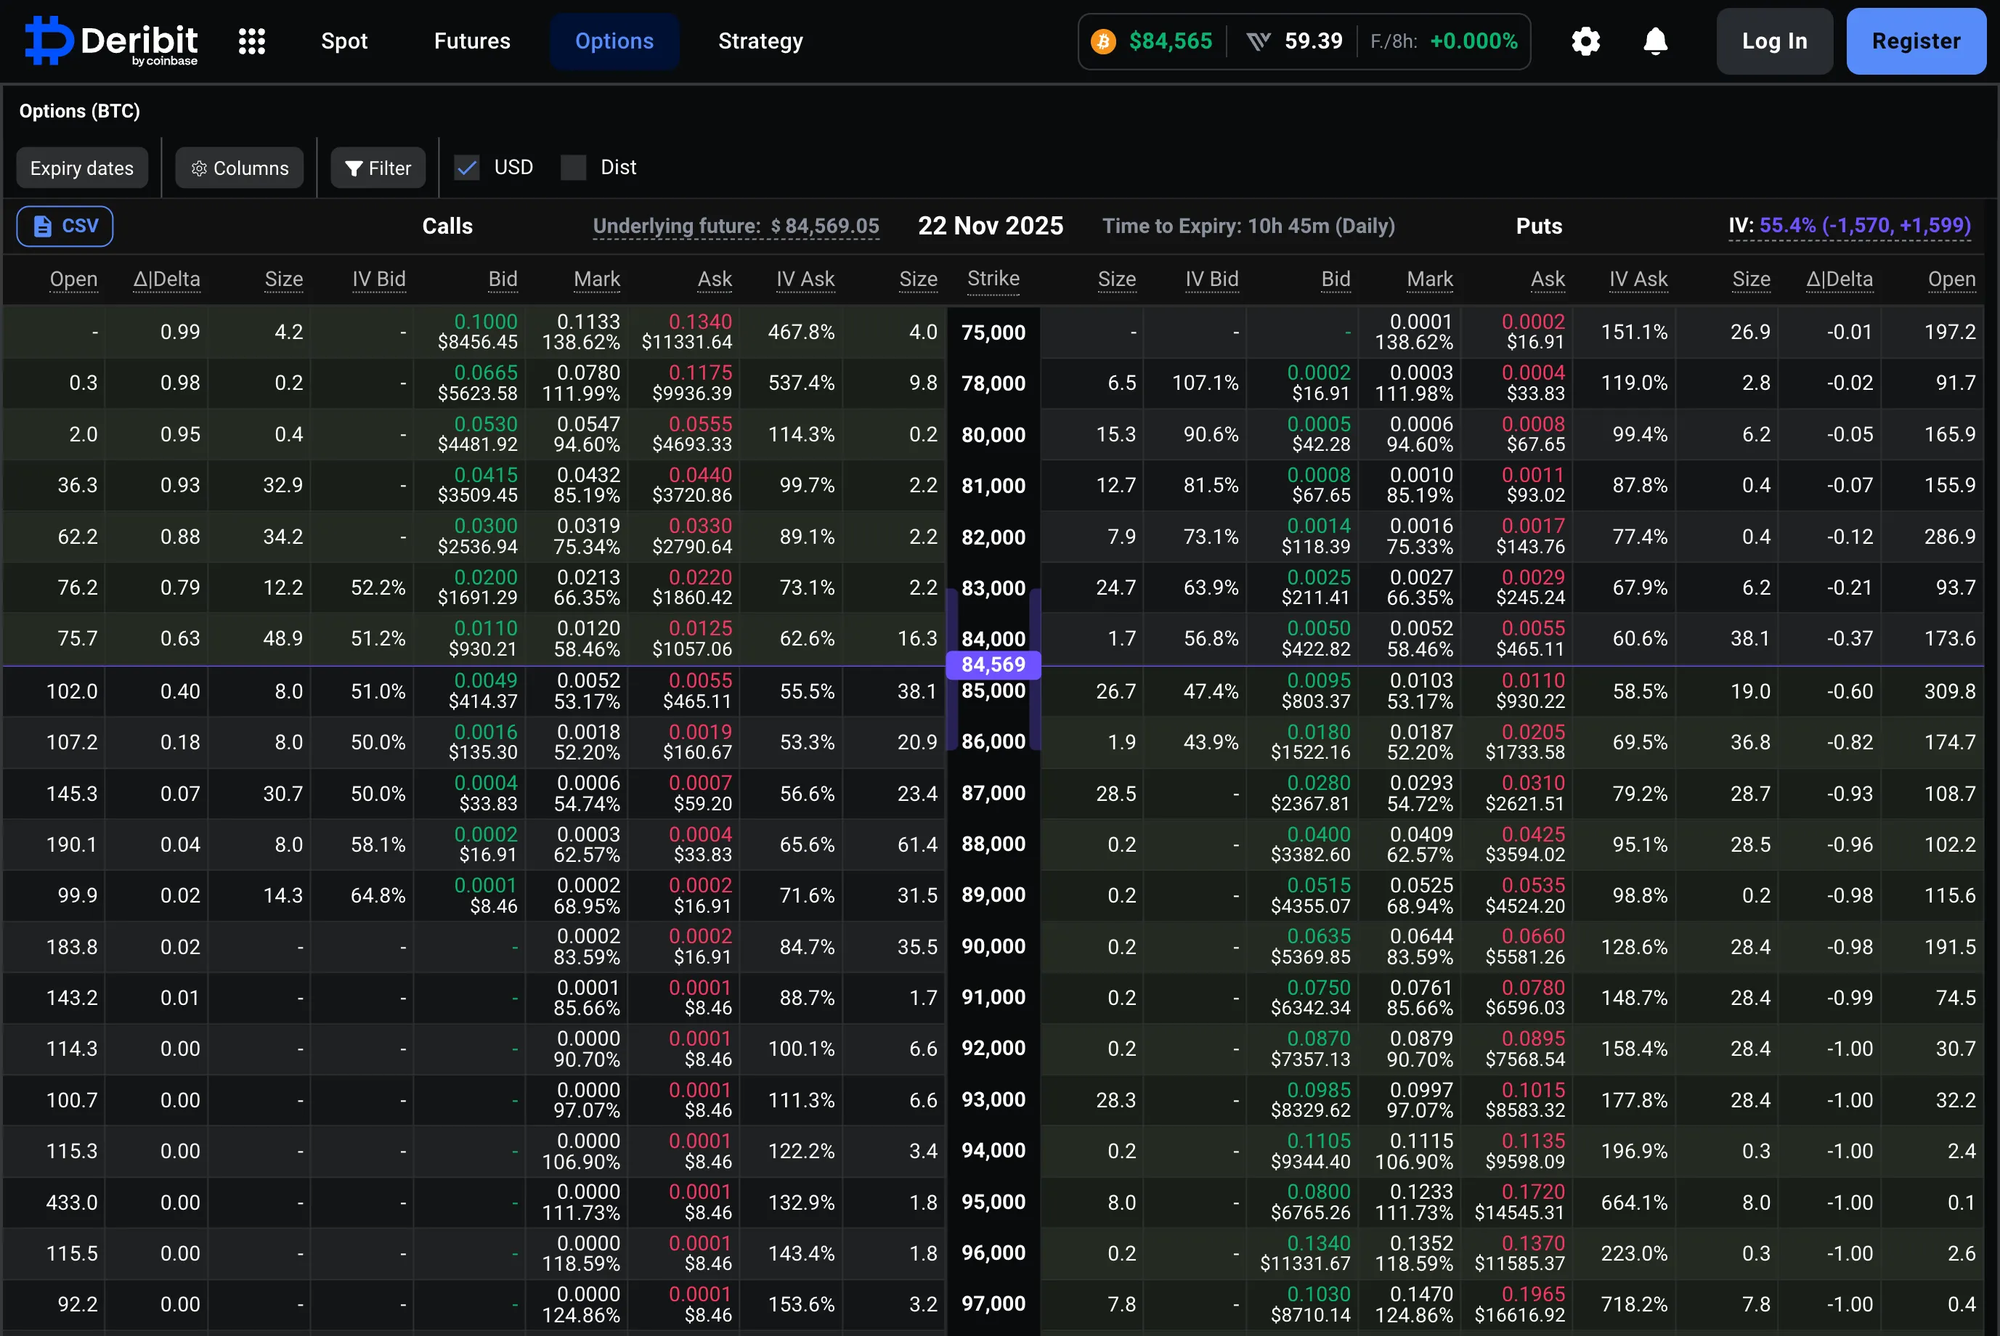Click the Columns gear icon
This screenshot has height=1336, width=2000.
(199, 168)
